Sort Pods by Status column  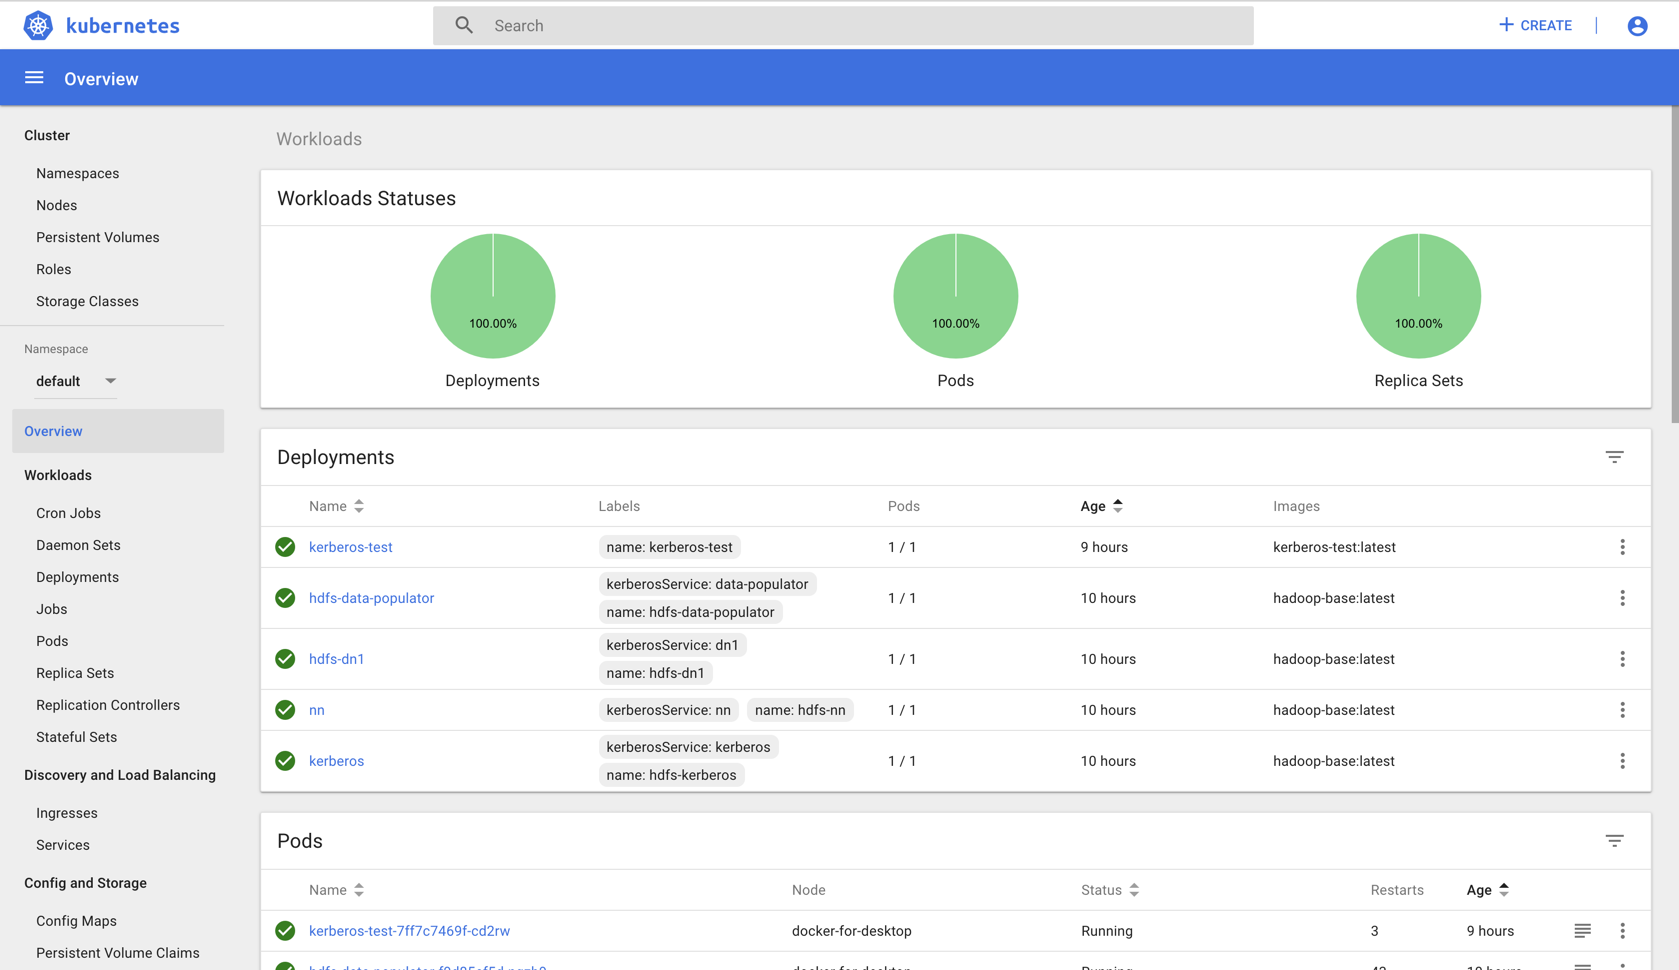point(1110,890)
